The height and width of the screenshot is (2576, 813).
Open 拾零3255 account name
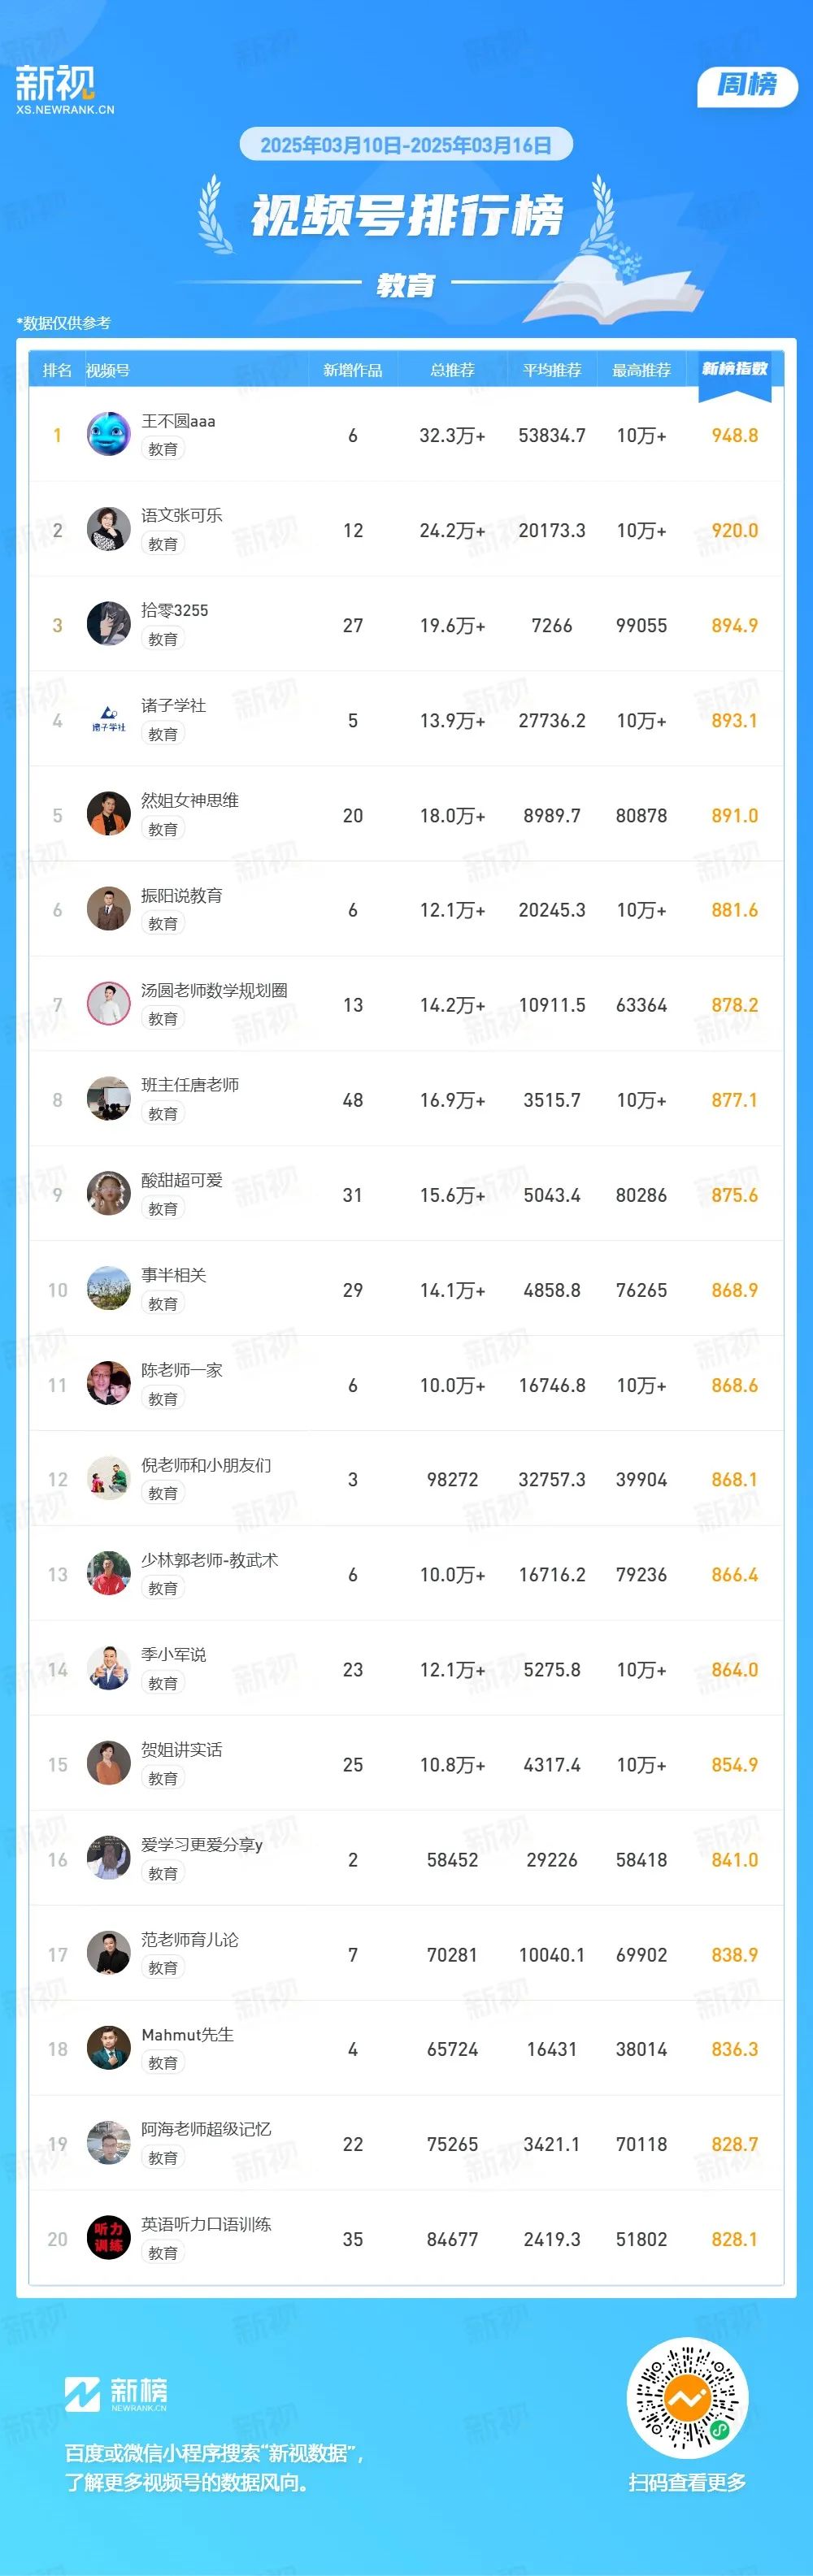click(175, 610)
